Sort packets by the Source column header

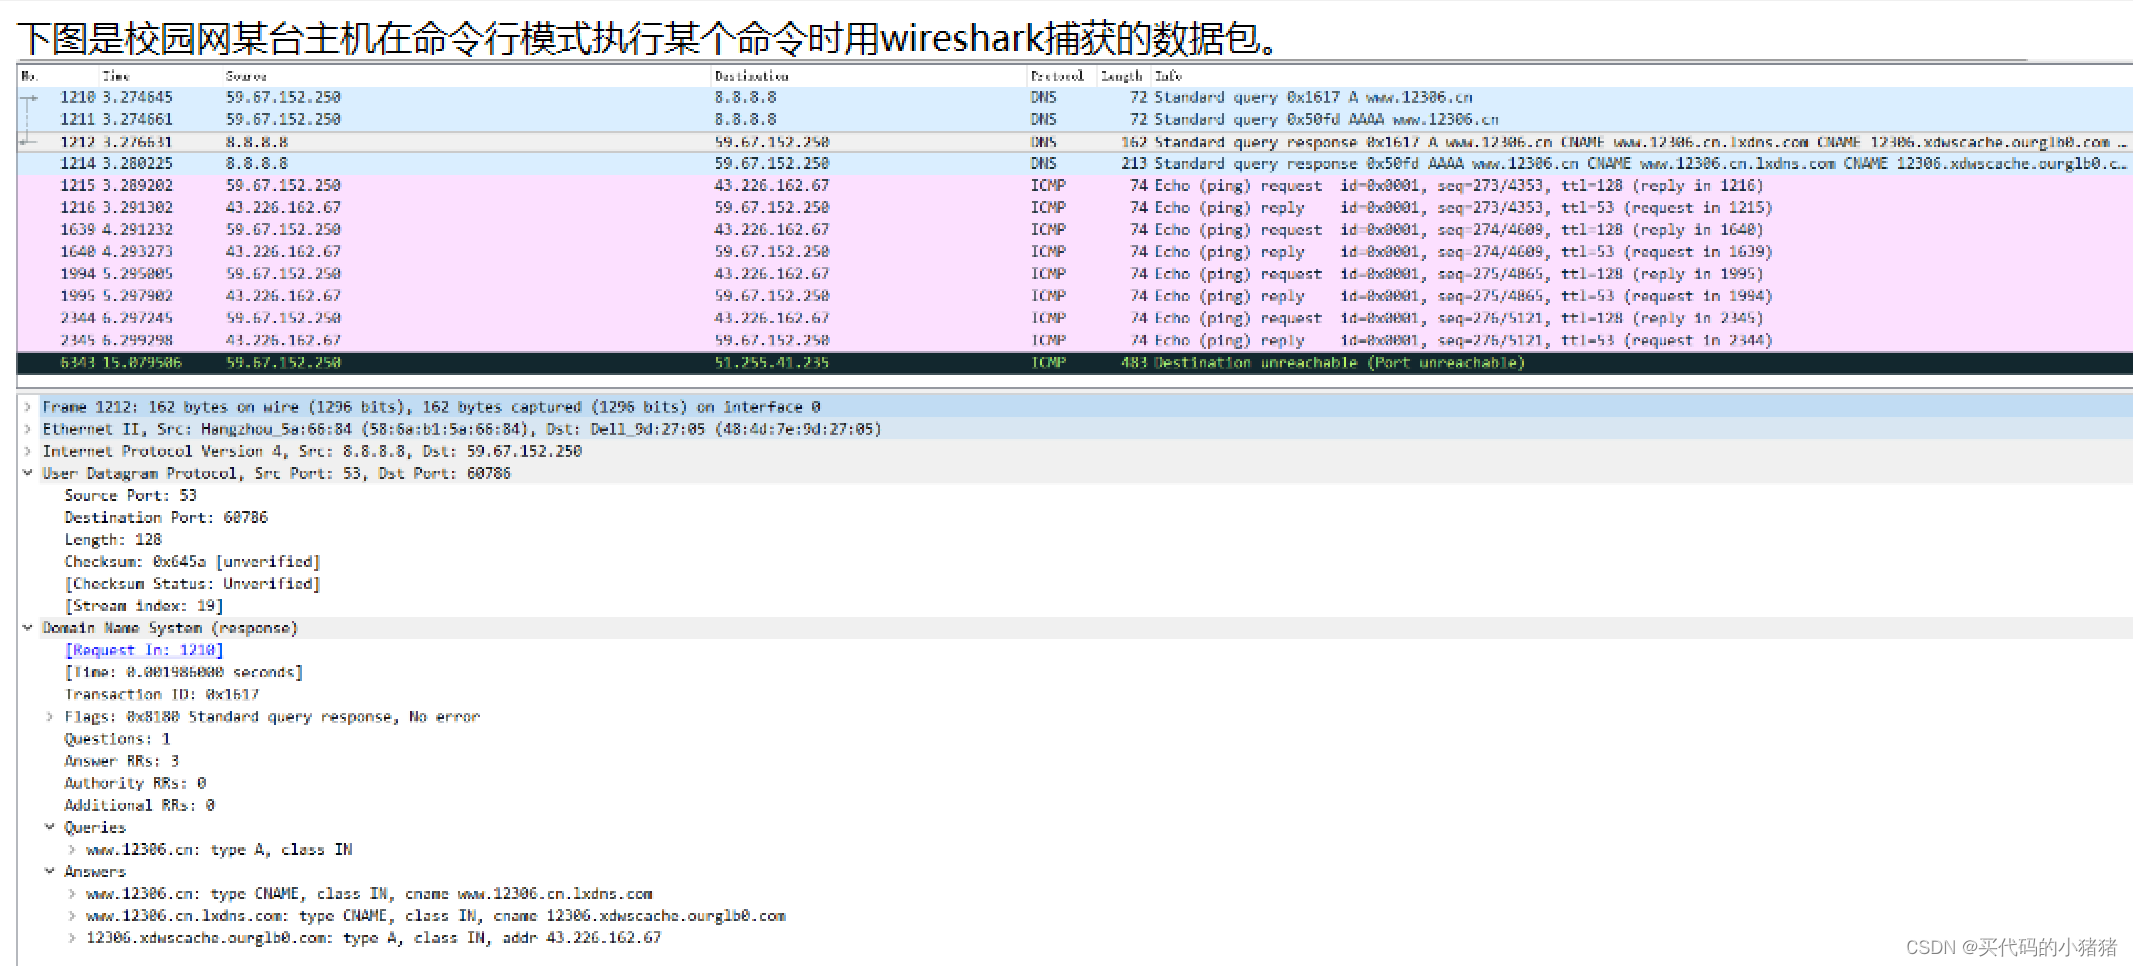click(x=246, y=76)
